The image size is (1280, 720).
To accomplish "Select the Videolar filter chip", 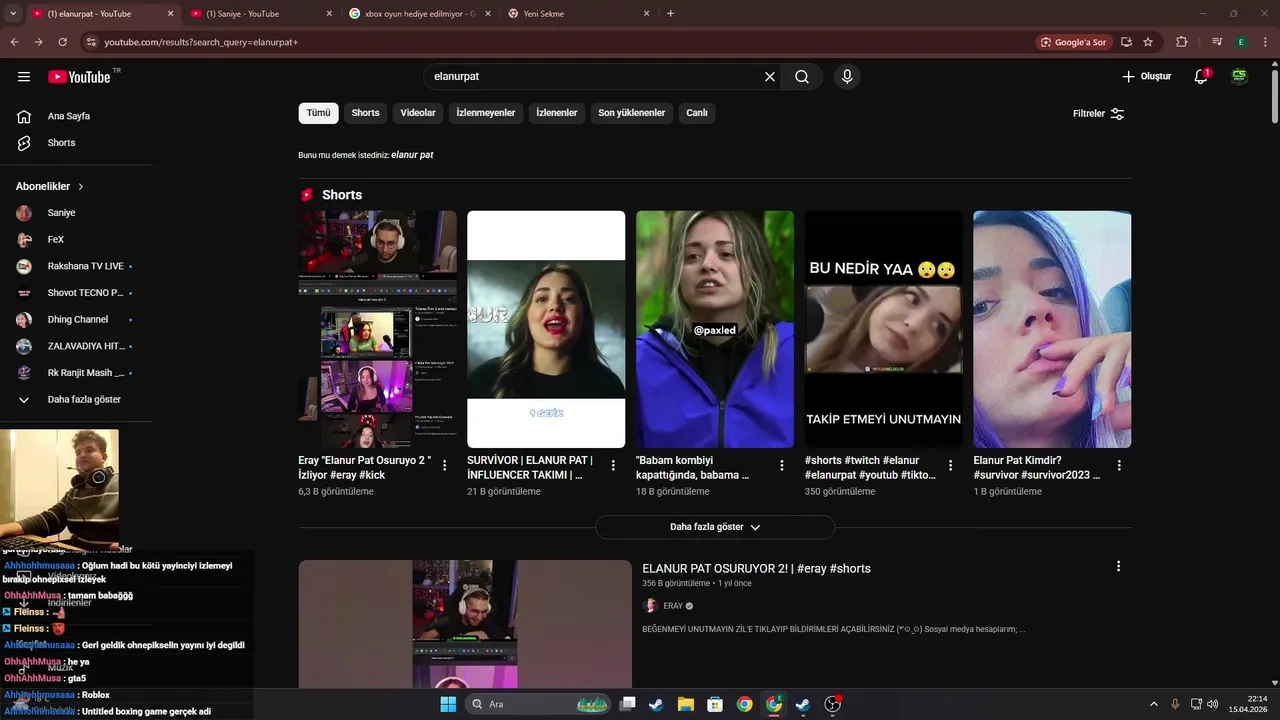I will pos(418,113).
